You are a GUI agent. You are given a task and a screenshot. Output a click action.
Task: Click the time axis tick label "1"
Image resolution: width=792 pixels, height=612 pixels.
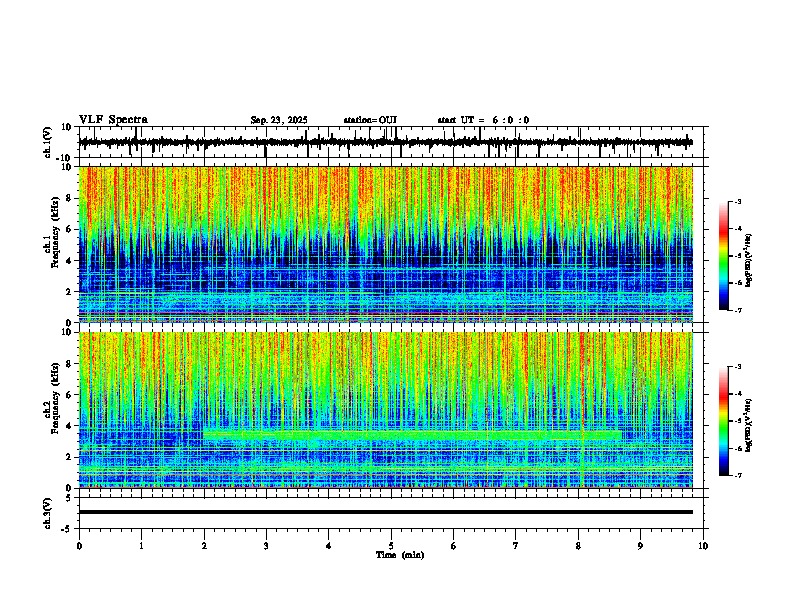(141, 546)
